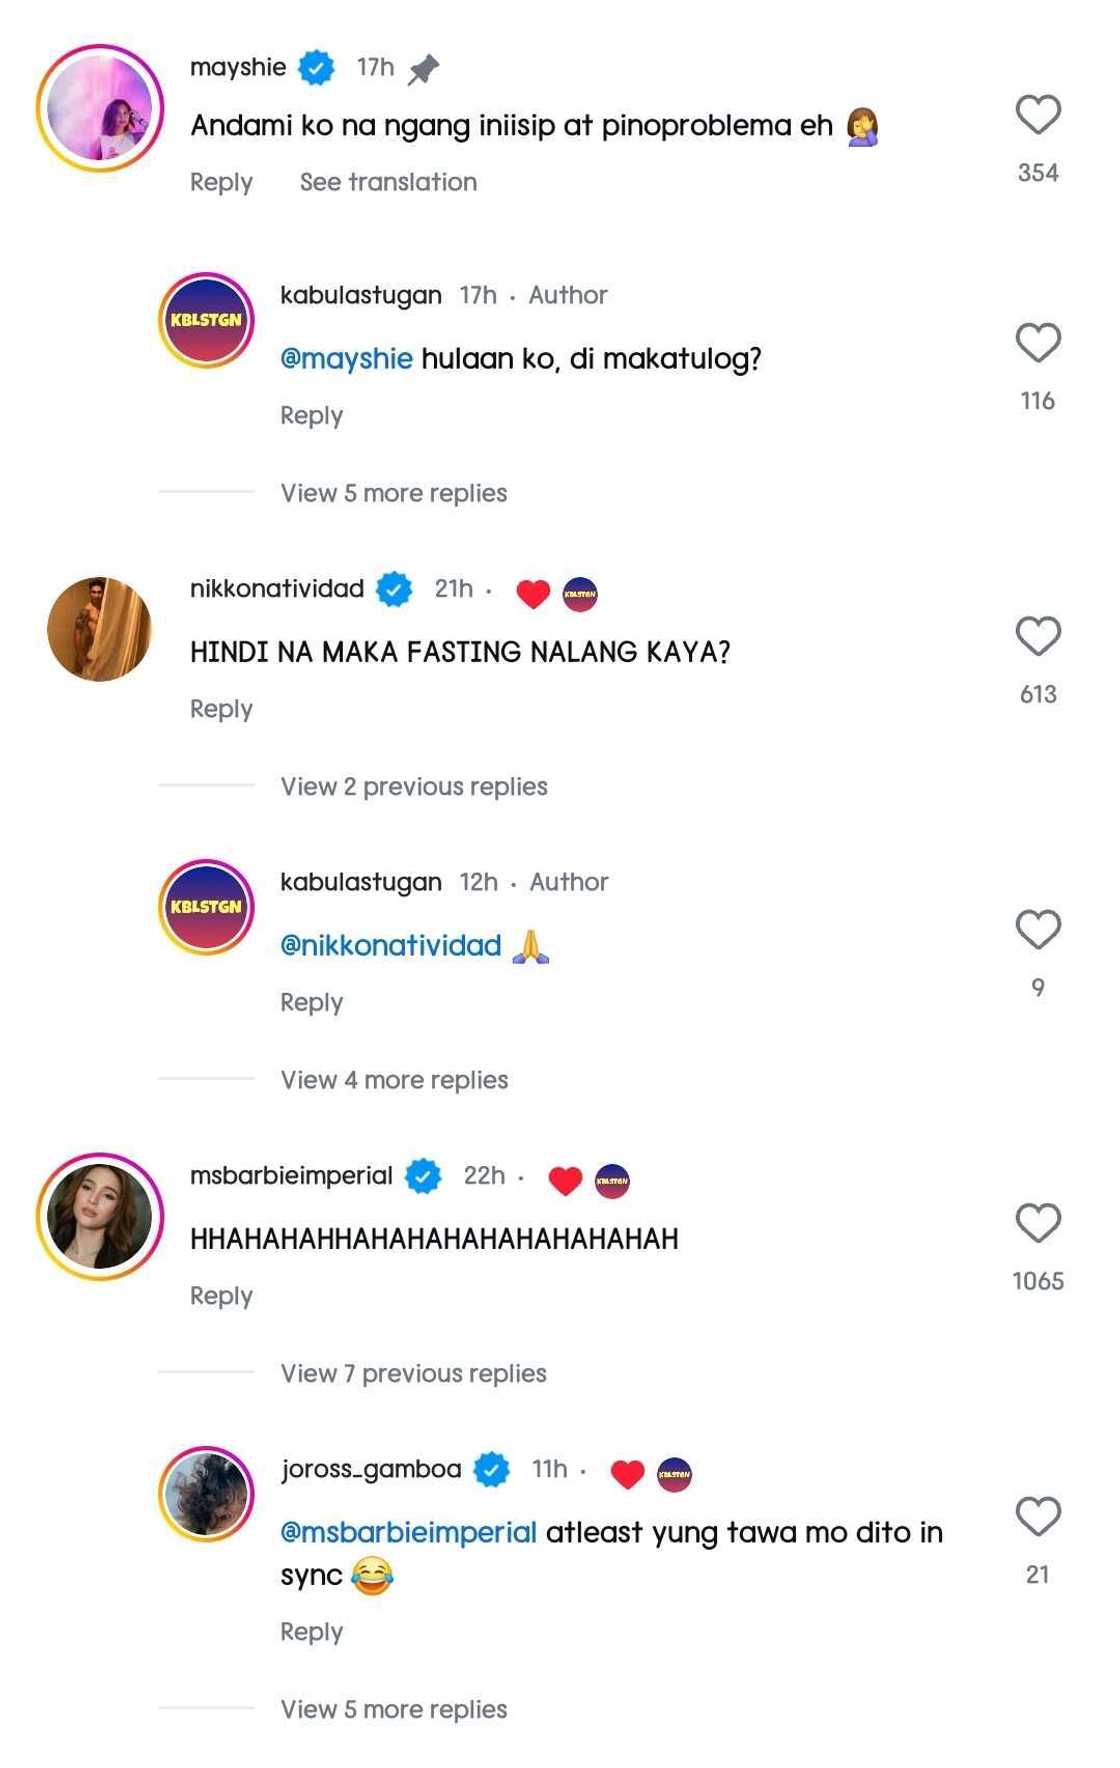This screenshot has width=1120, height=1768.
Task: Like kabulastugan's praying hands reply
Action: click(1037, 930)
